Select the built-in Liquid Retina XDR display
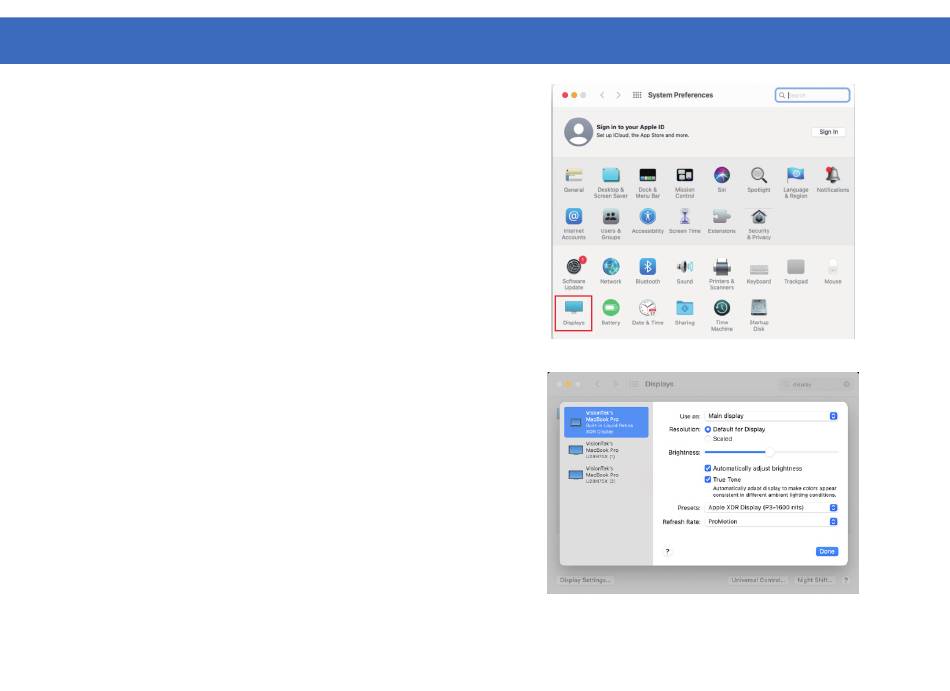950x691 pixels. [605, 422]
